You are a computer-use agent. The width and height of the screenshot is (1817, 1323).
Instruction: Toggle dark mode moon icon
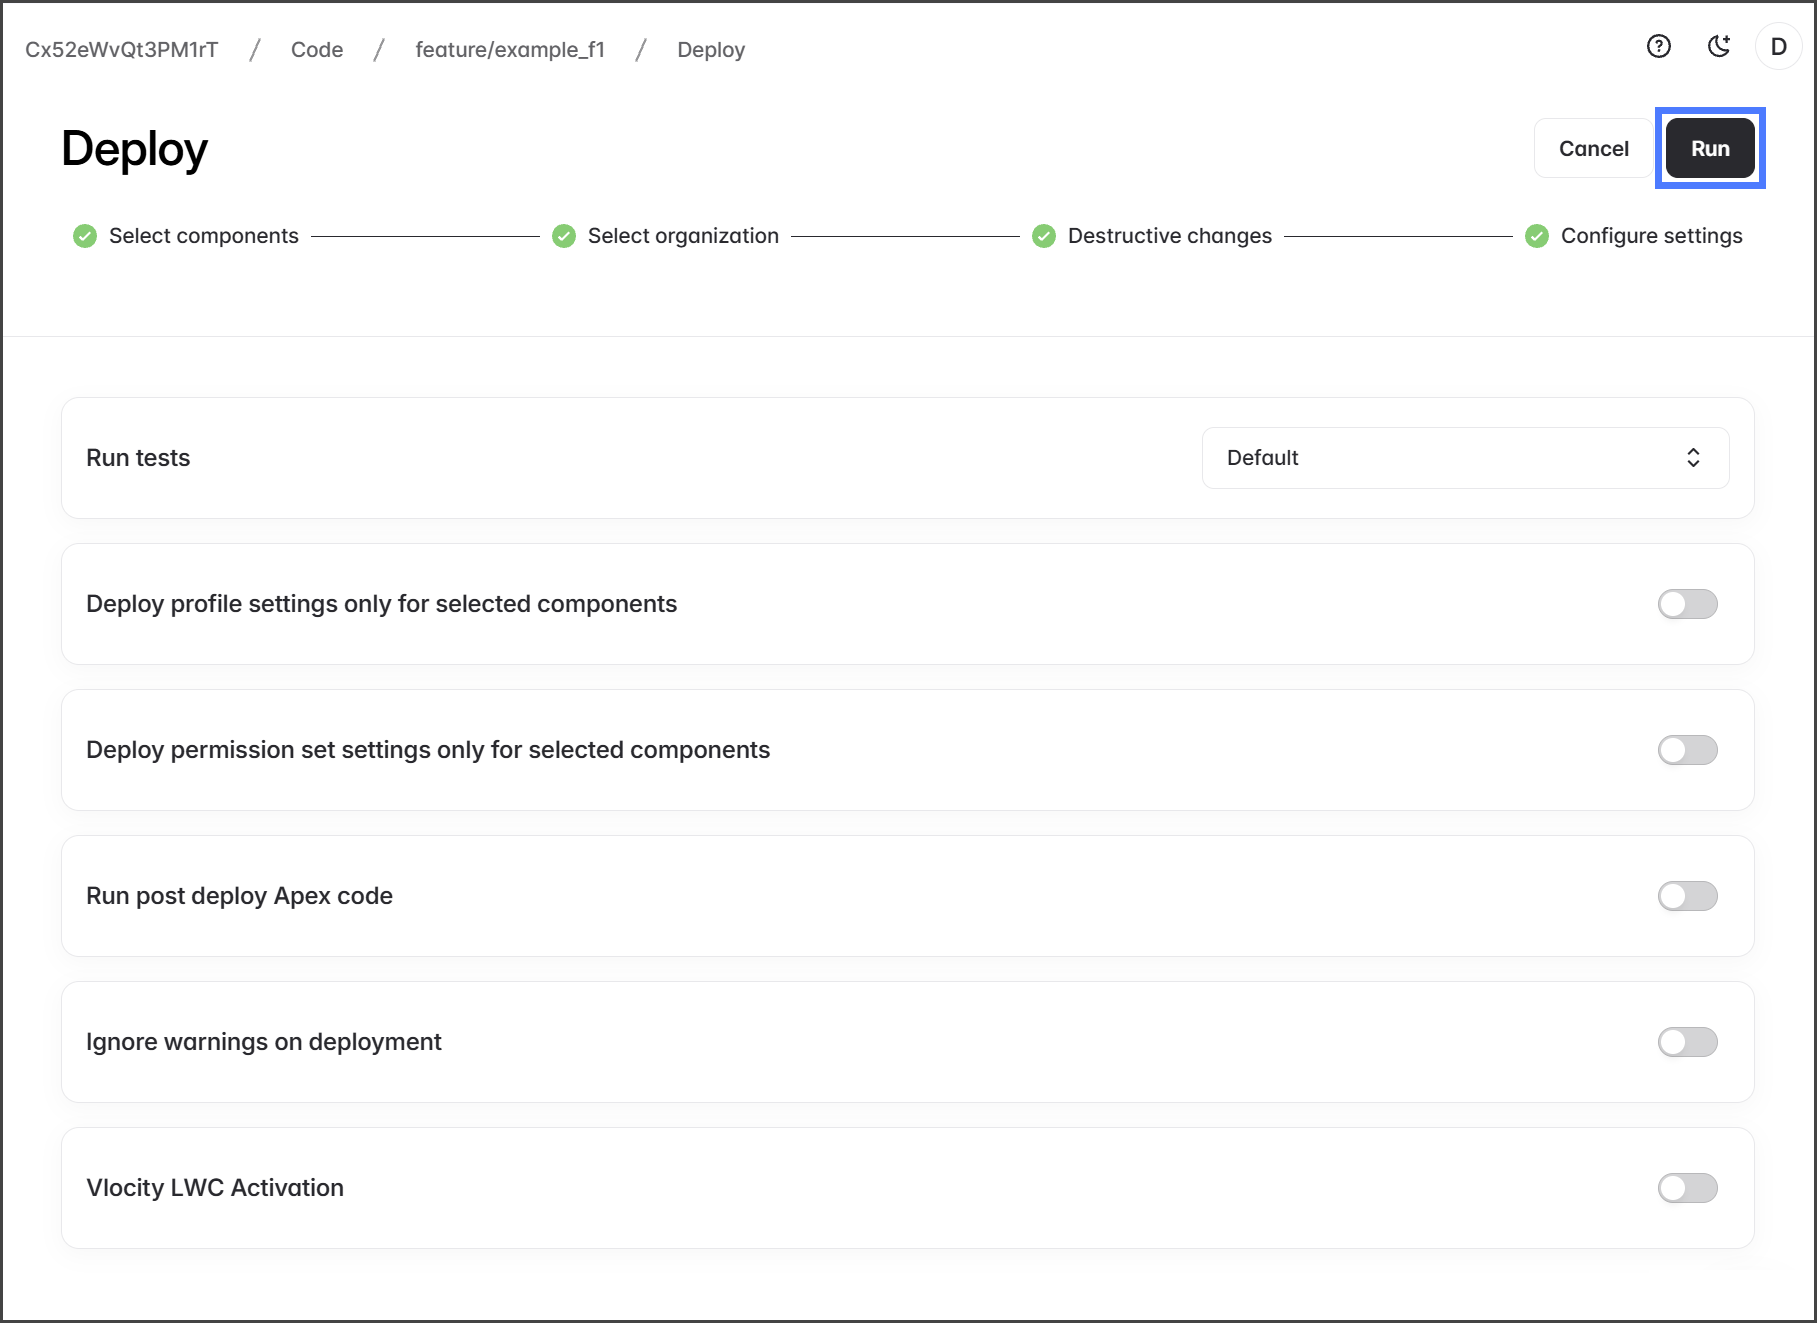[x=1718, y=47]
